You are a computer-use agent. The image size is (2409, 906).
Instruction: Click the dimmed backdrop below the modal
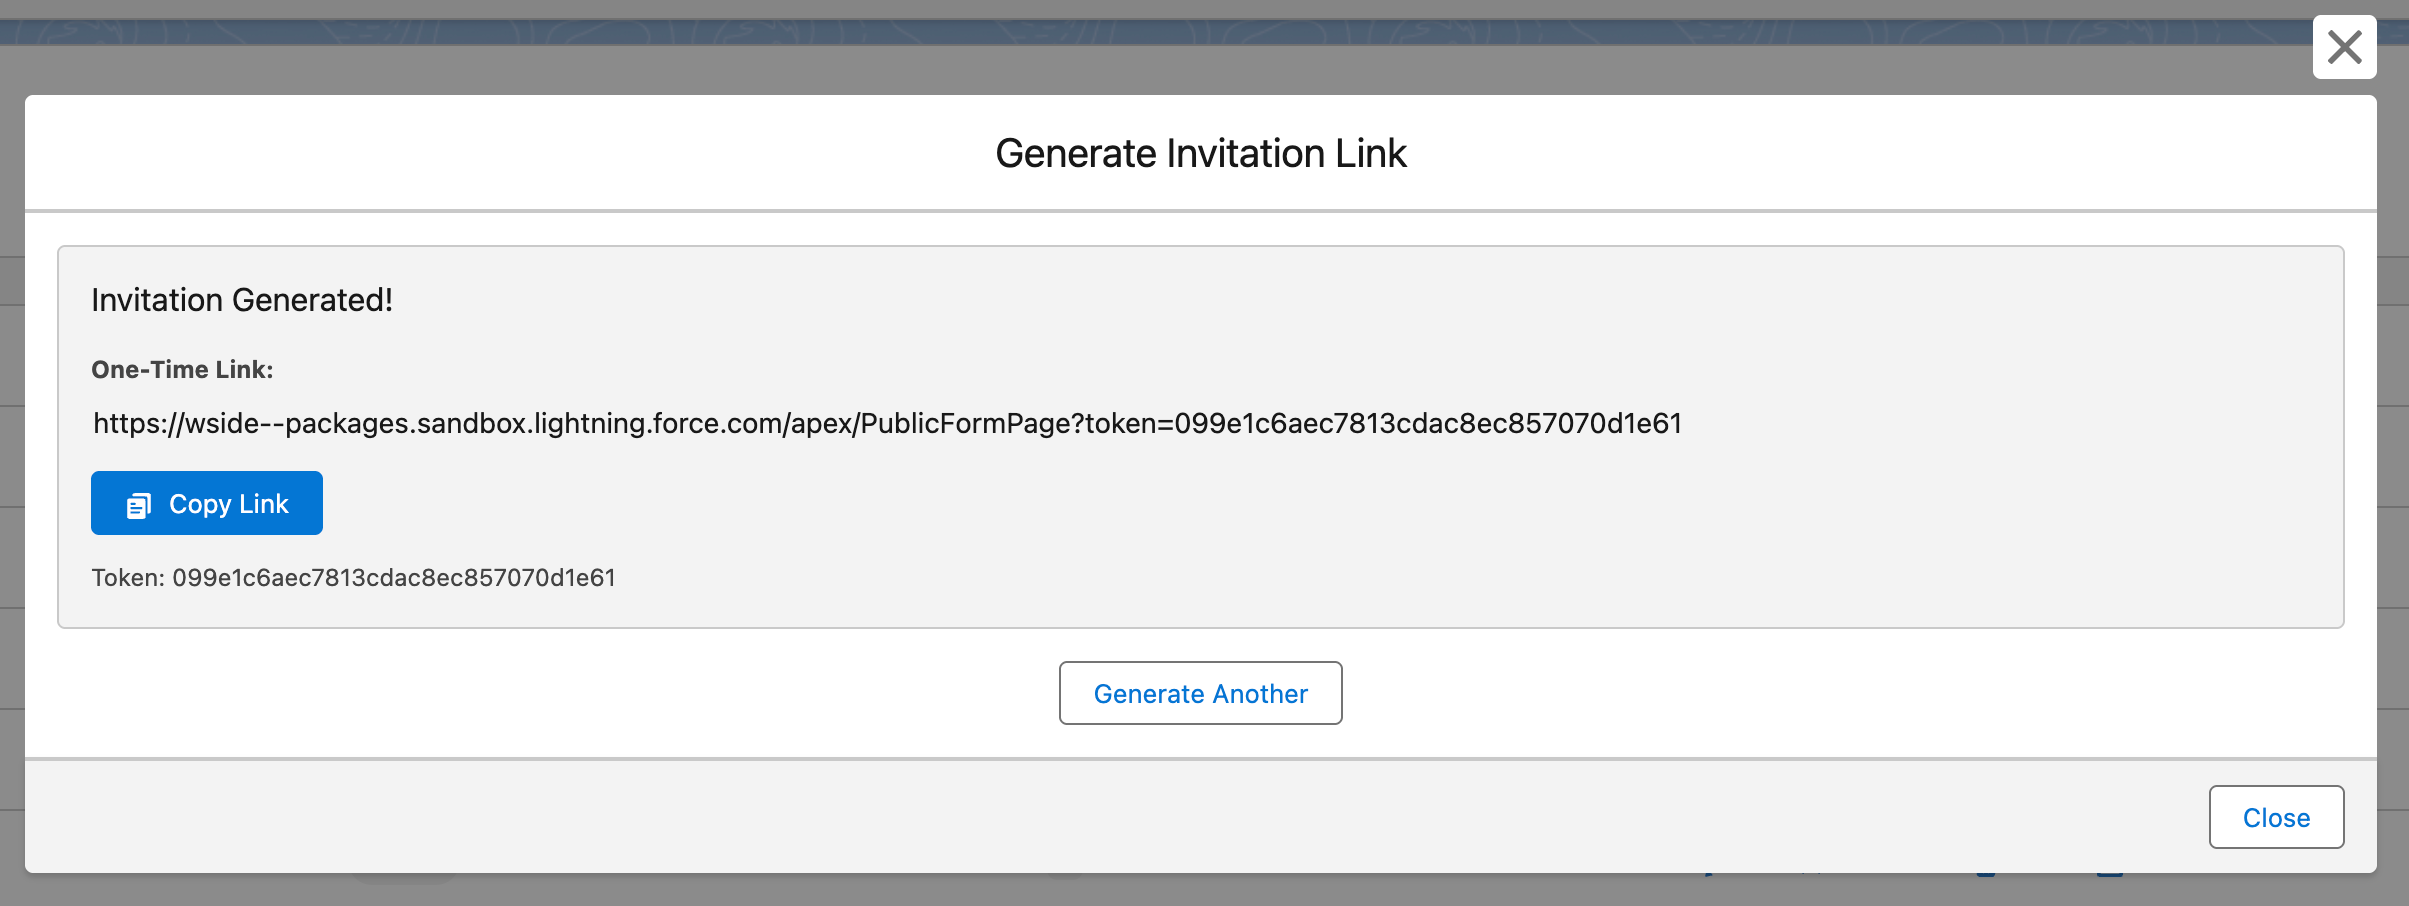pos(1200,891)
